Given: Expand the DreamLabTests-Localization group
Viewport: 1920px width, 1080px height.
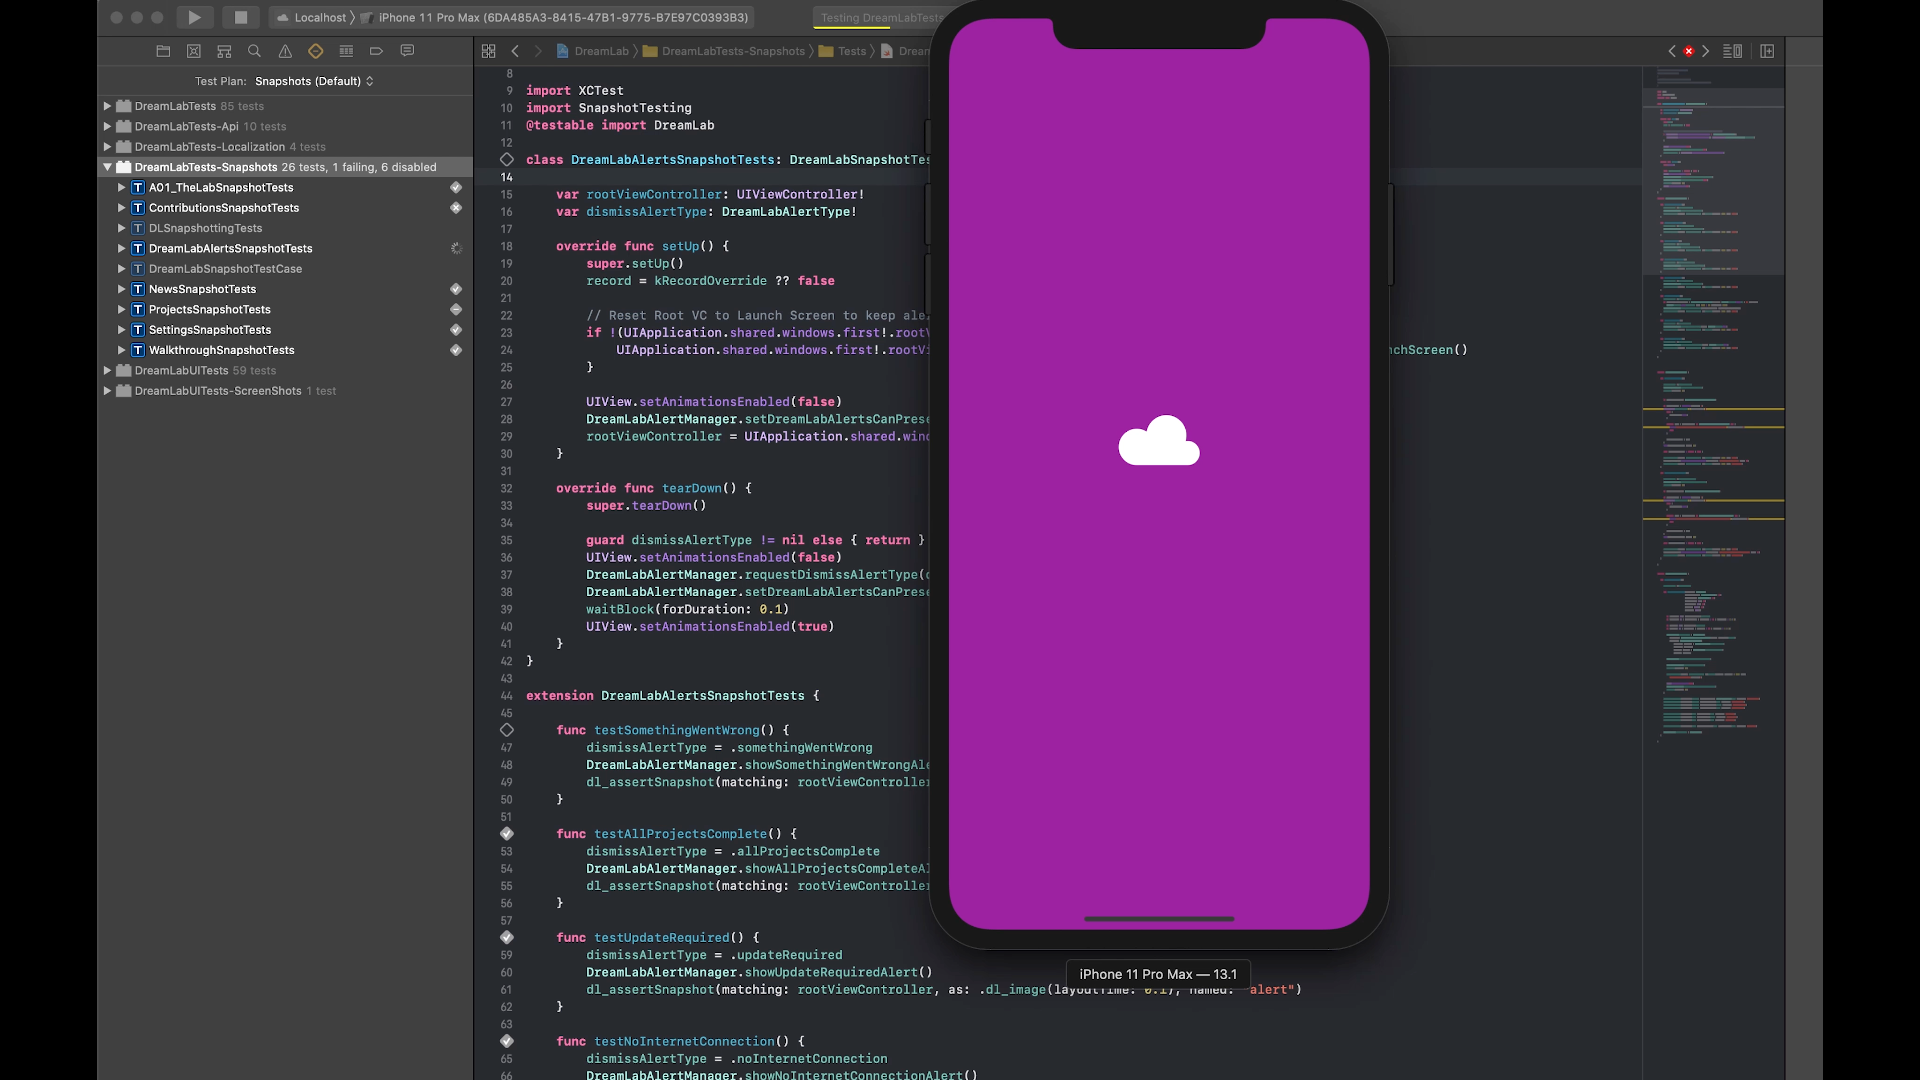Looking at the screenshot, I should click(x=107, y=147).
